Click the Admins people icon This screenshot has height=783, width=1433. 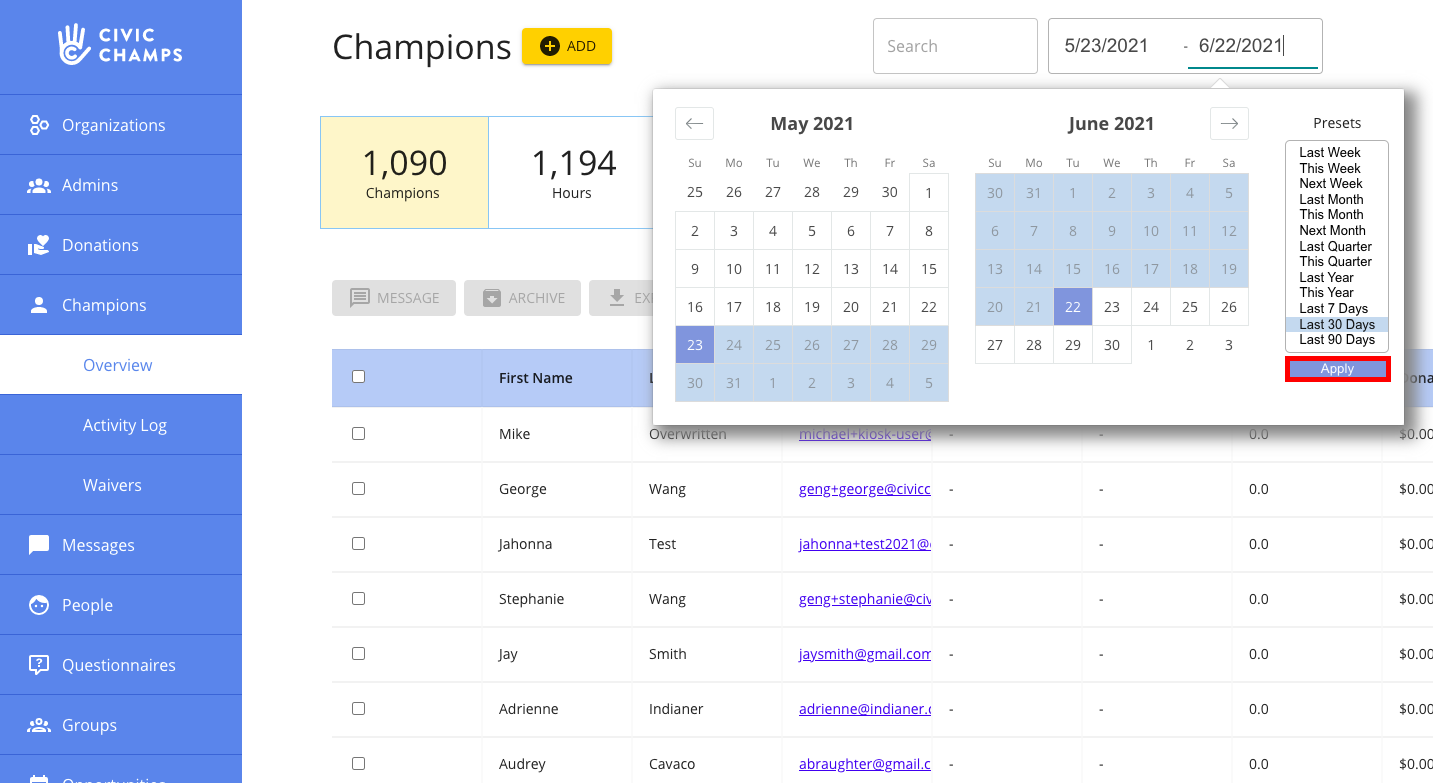pos(39,185)
